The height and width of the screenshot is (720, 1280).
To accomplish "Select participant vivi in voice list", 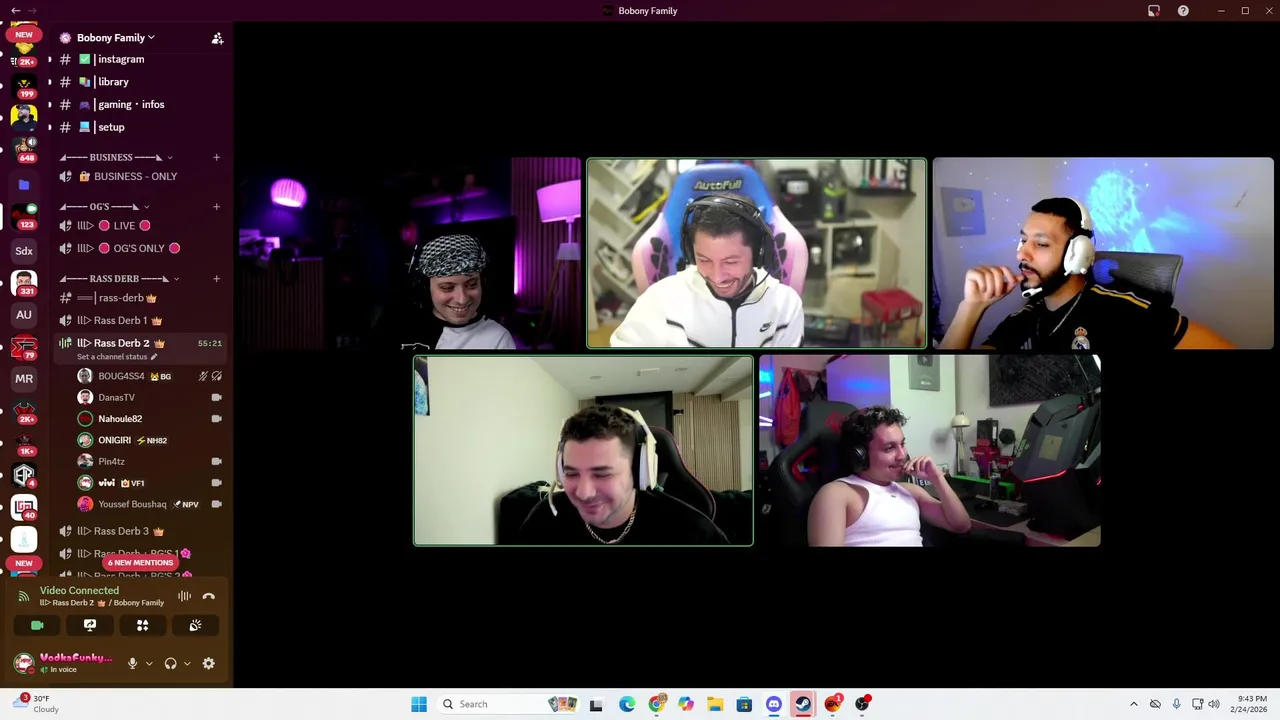I will click(x=150, y=483).
